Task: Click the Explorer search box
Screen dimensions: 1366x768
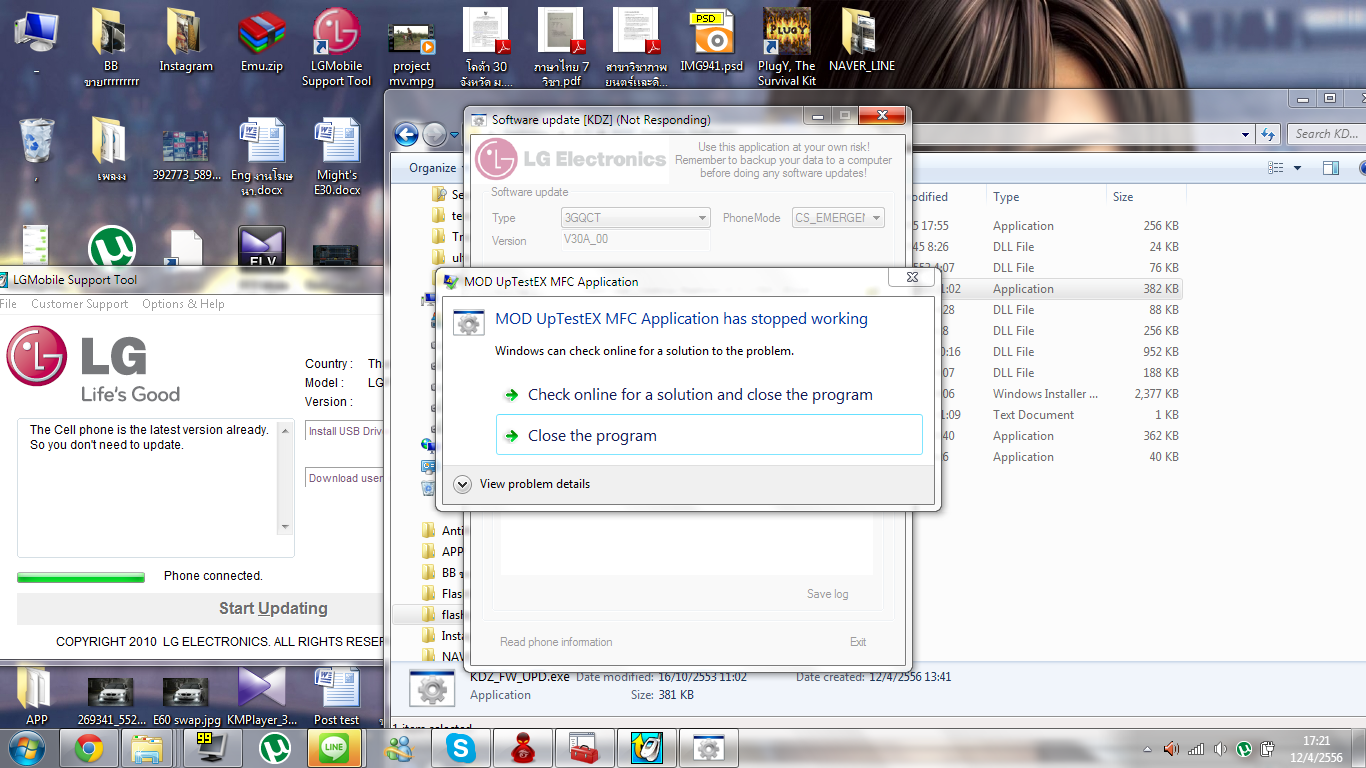Action: tap(1326, 134)
